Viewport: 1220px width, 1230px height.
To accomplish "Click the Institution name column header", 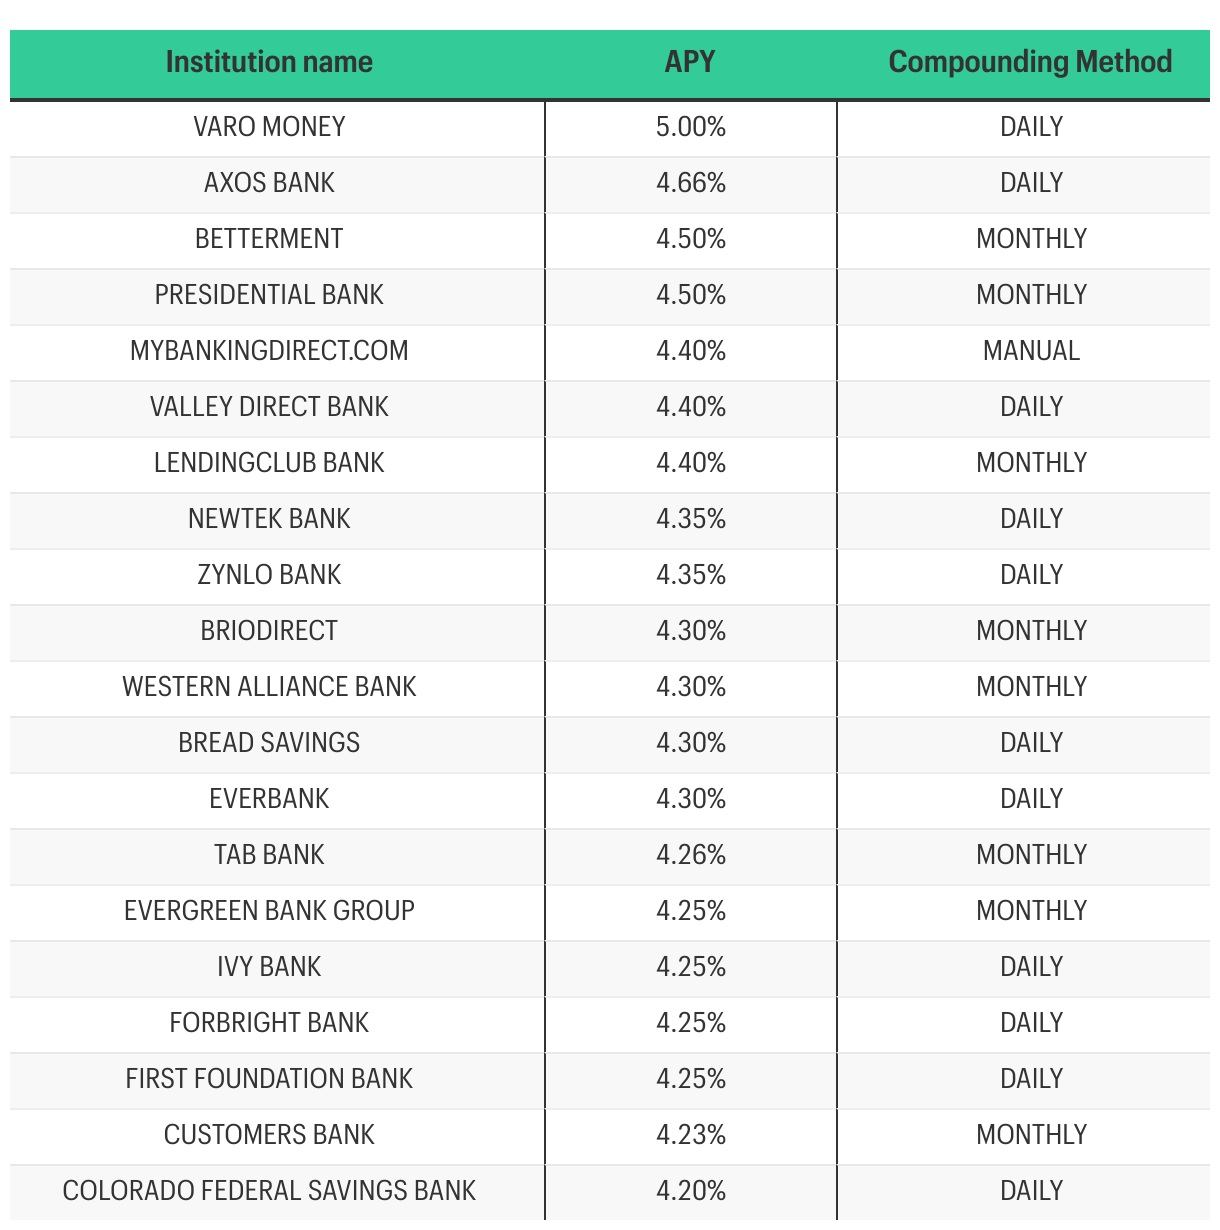I will coord(269,62).
